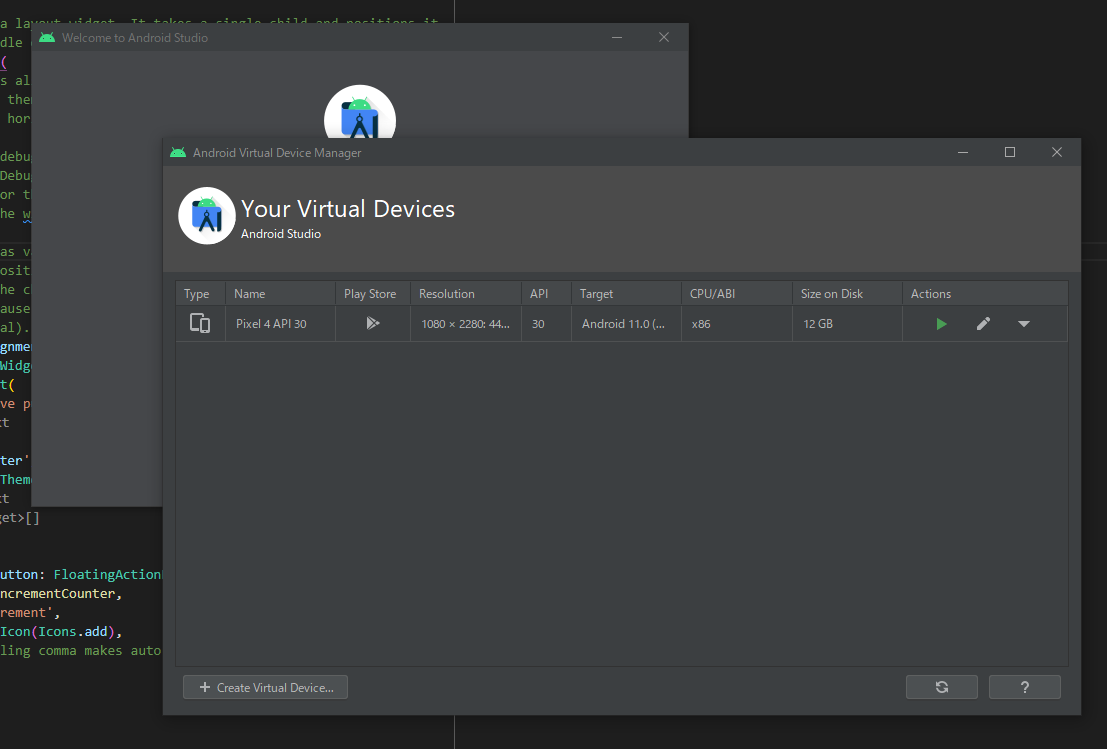The height and width of the screenshot is (749, 1107).
Task: Sort by Type column header
Action: (201, 294)
